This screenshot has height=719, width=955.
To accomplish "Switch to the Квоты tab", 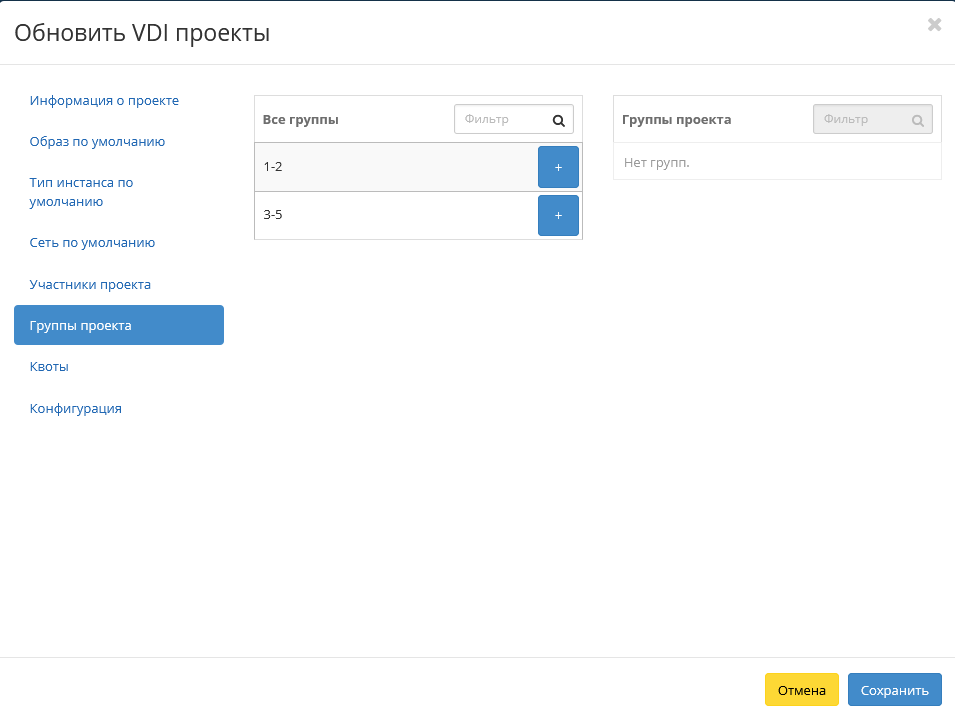I will click(49, 366).
